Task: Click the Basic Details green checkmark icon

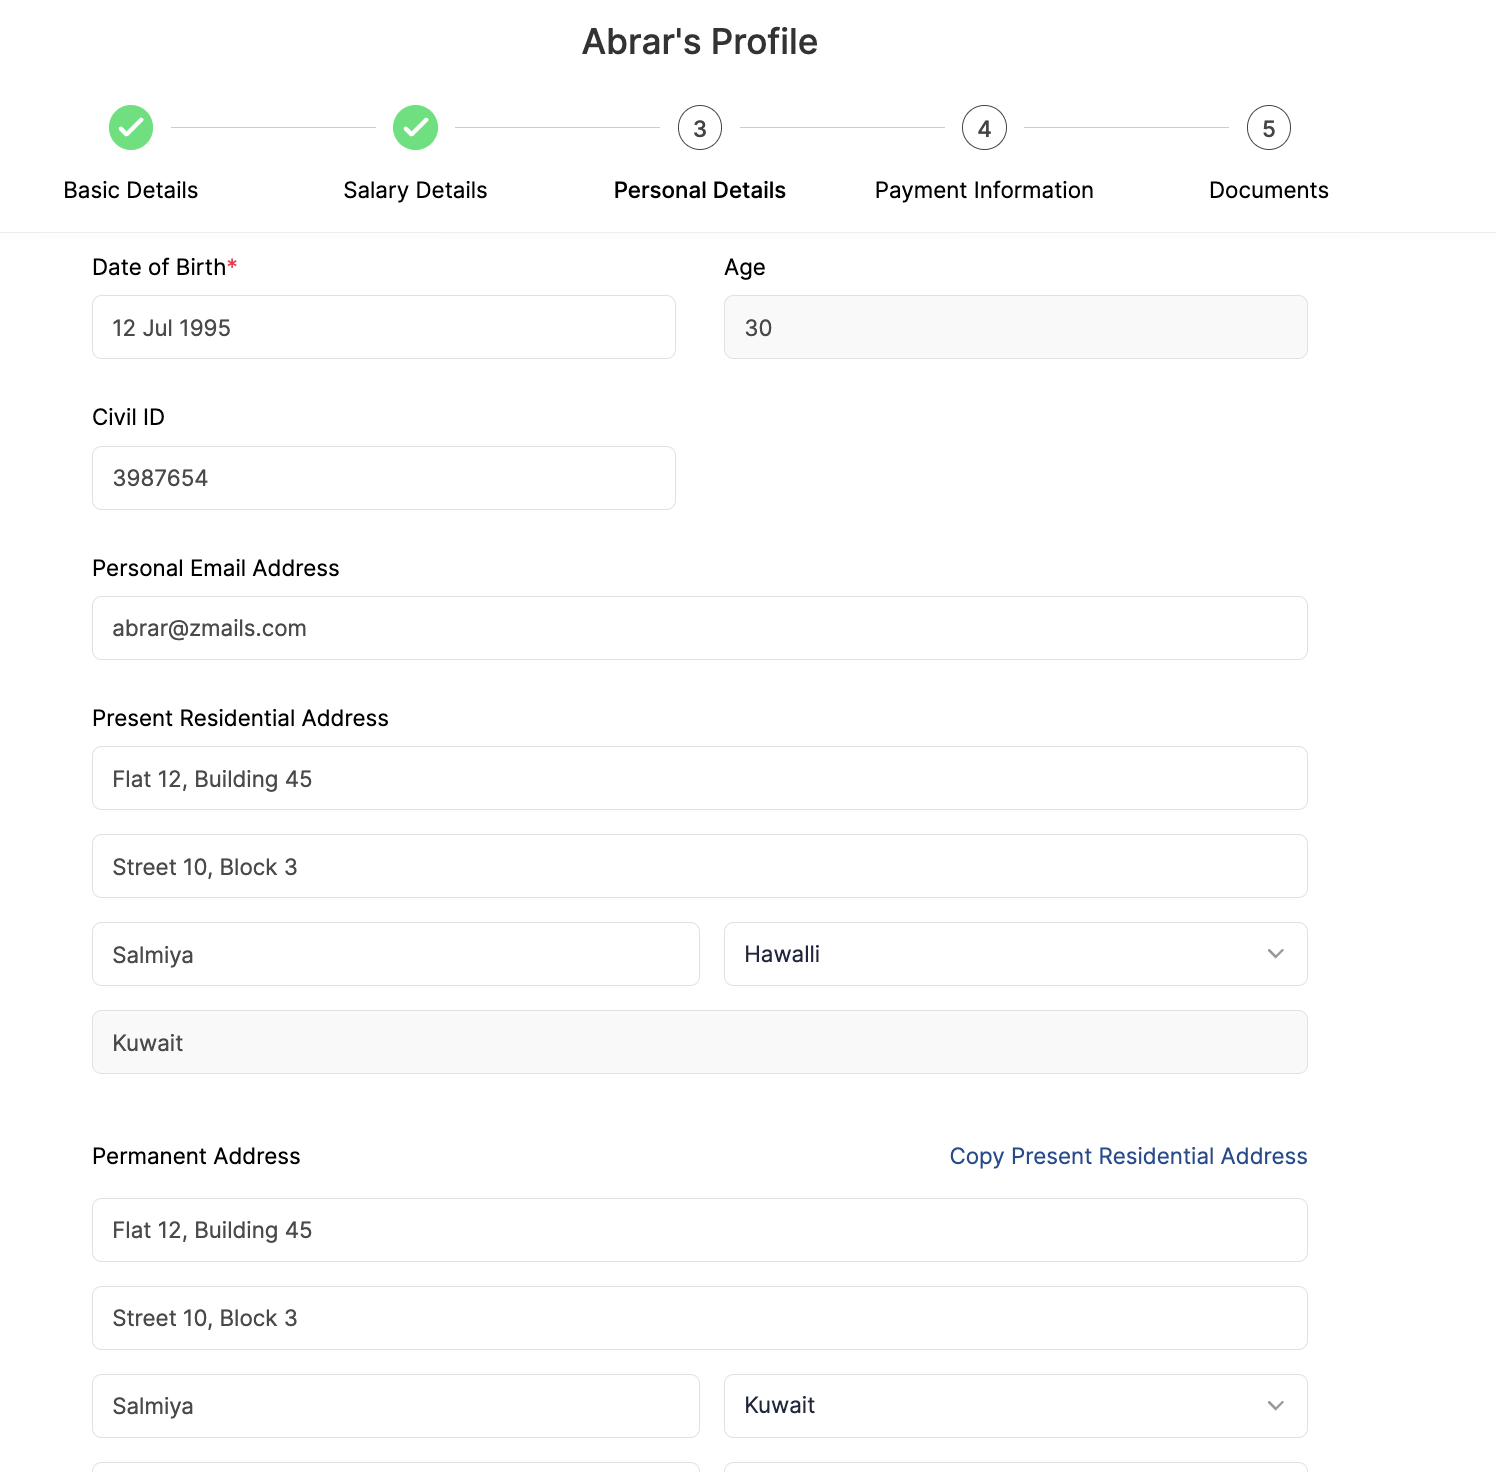Action: coord(131,128)
